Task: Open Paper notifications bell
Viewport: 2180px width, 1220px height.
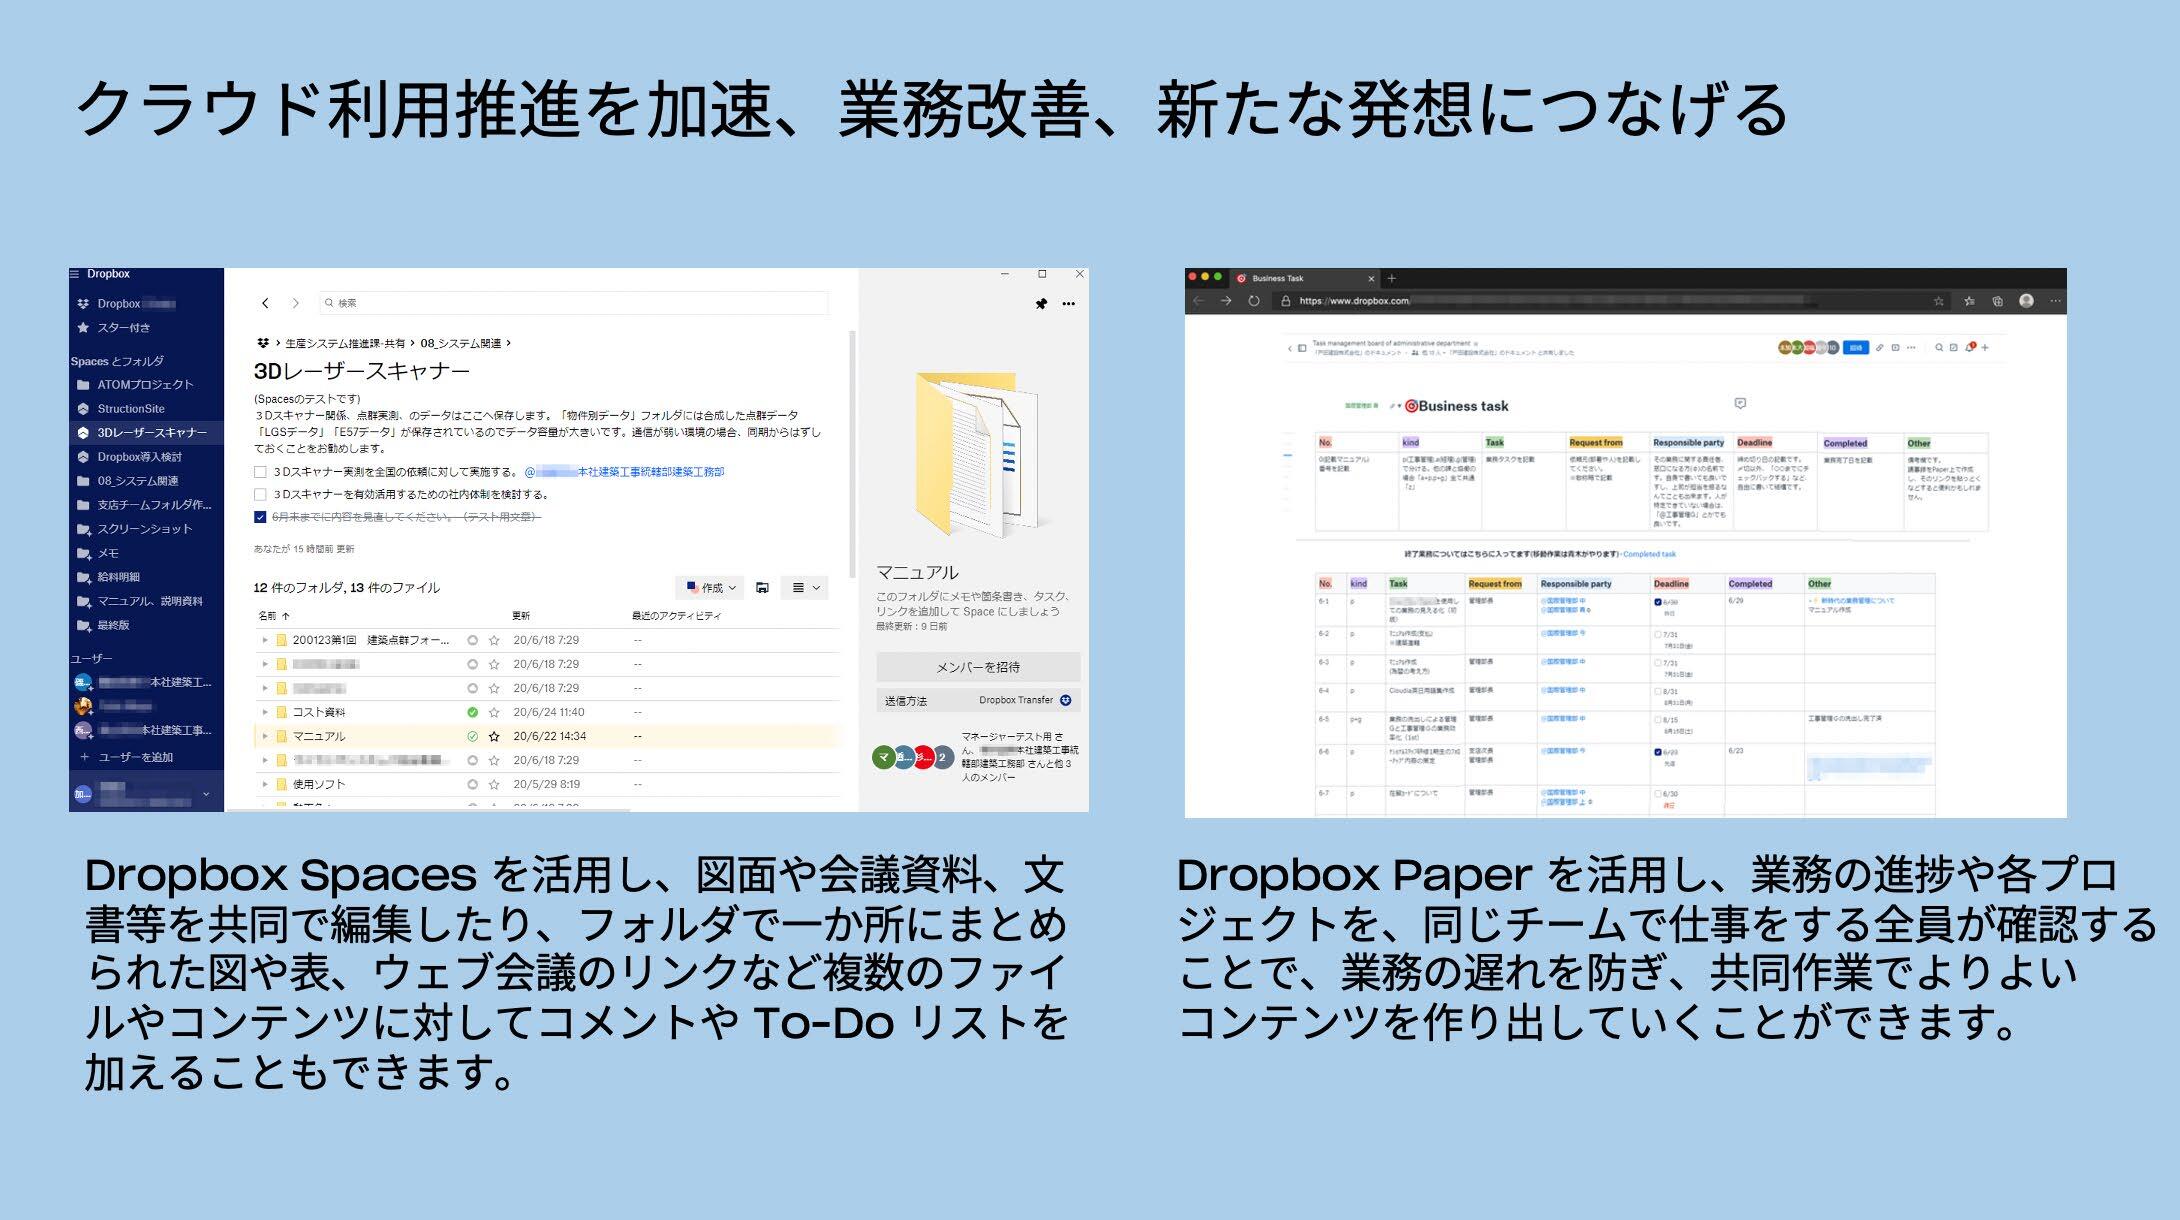Action: 1970,347
